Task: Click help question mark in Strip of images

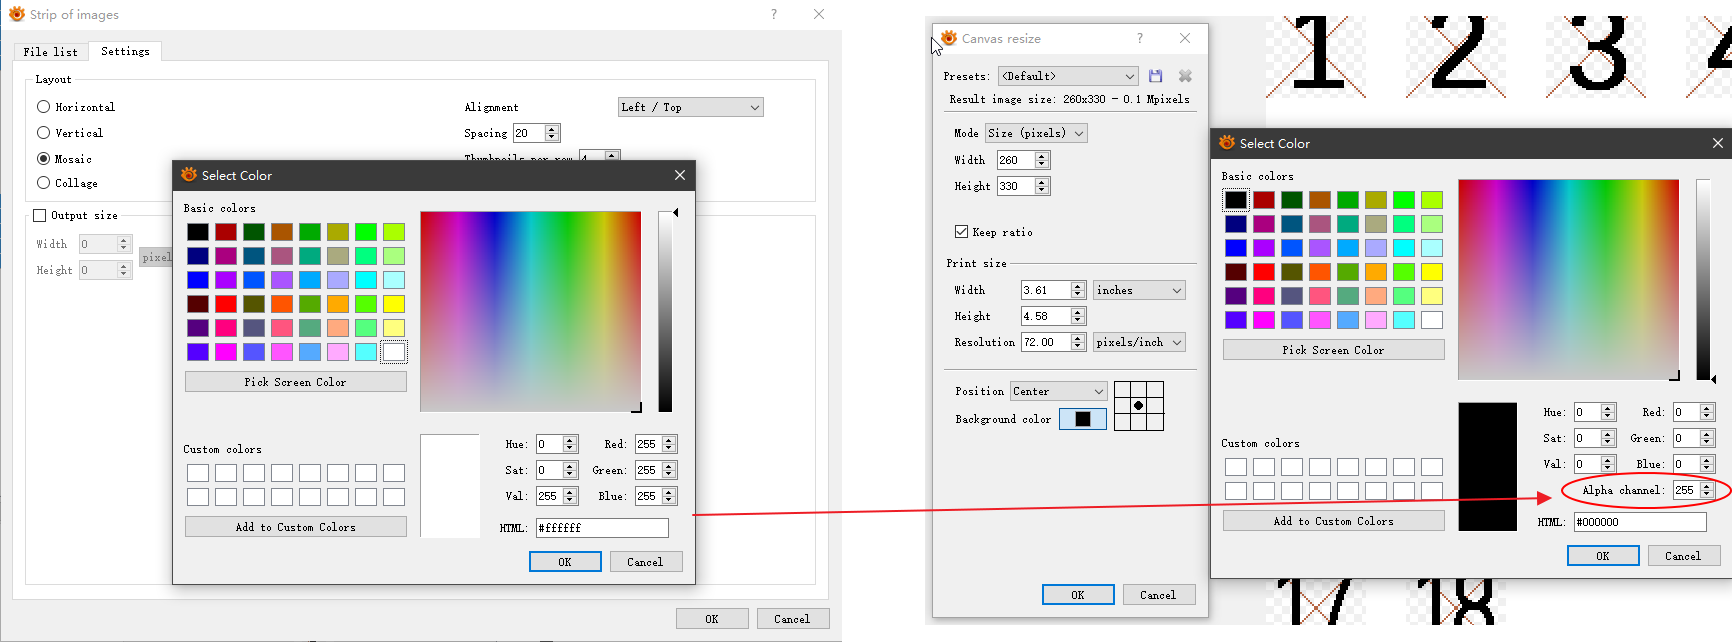Action: pyautogui.click(x=773, y=14)
